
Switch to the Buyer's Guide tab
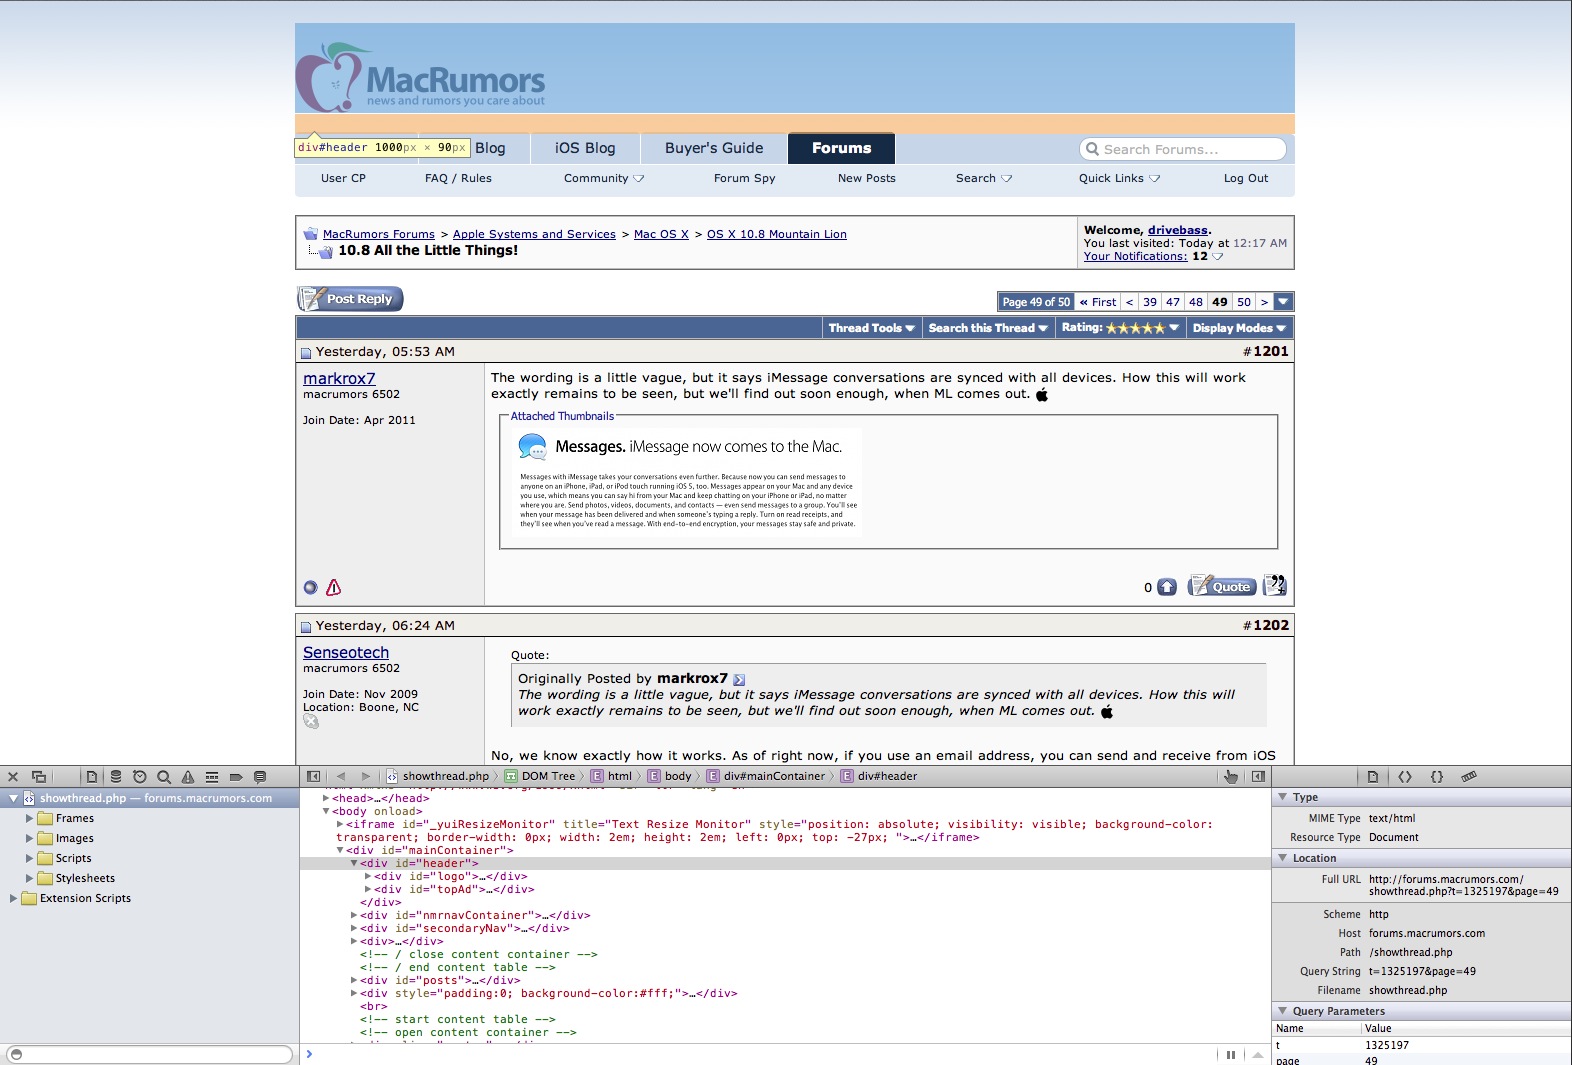click(x=714, y=148)
